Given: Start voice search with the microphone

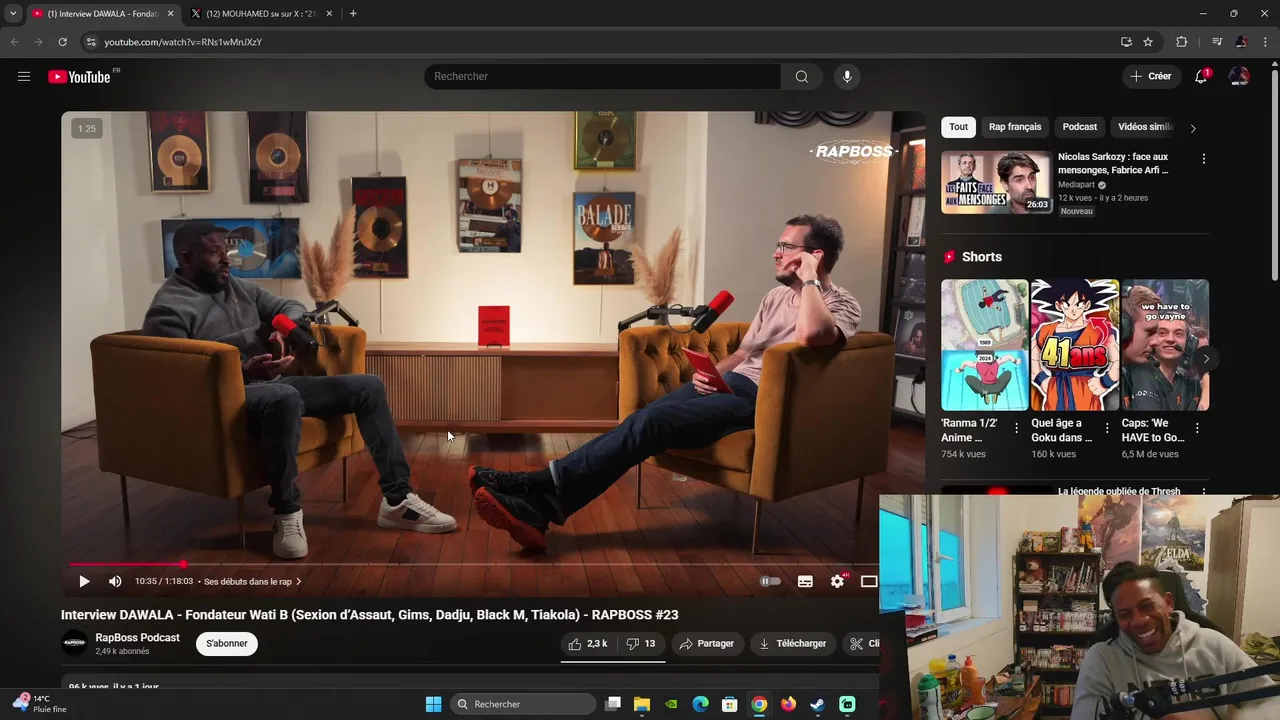Looking at the screenshot, I should coord(847,76).
